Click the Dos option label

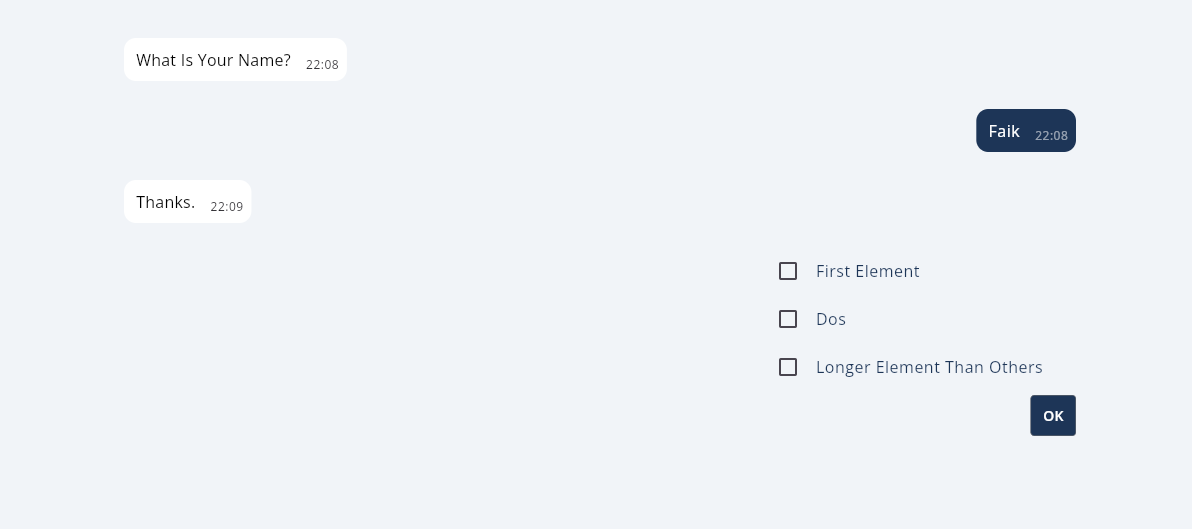pos(831,319)
